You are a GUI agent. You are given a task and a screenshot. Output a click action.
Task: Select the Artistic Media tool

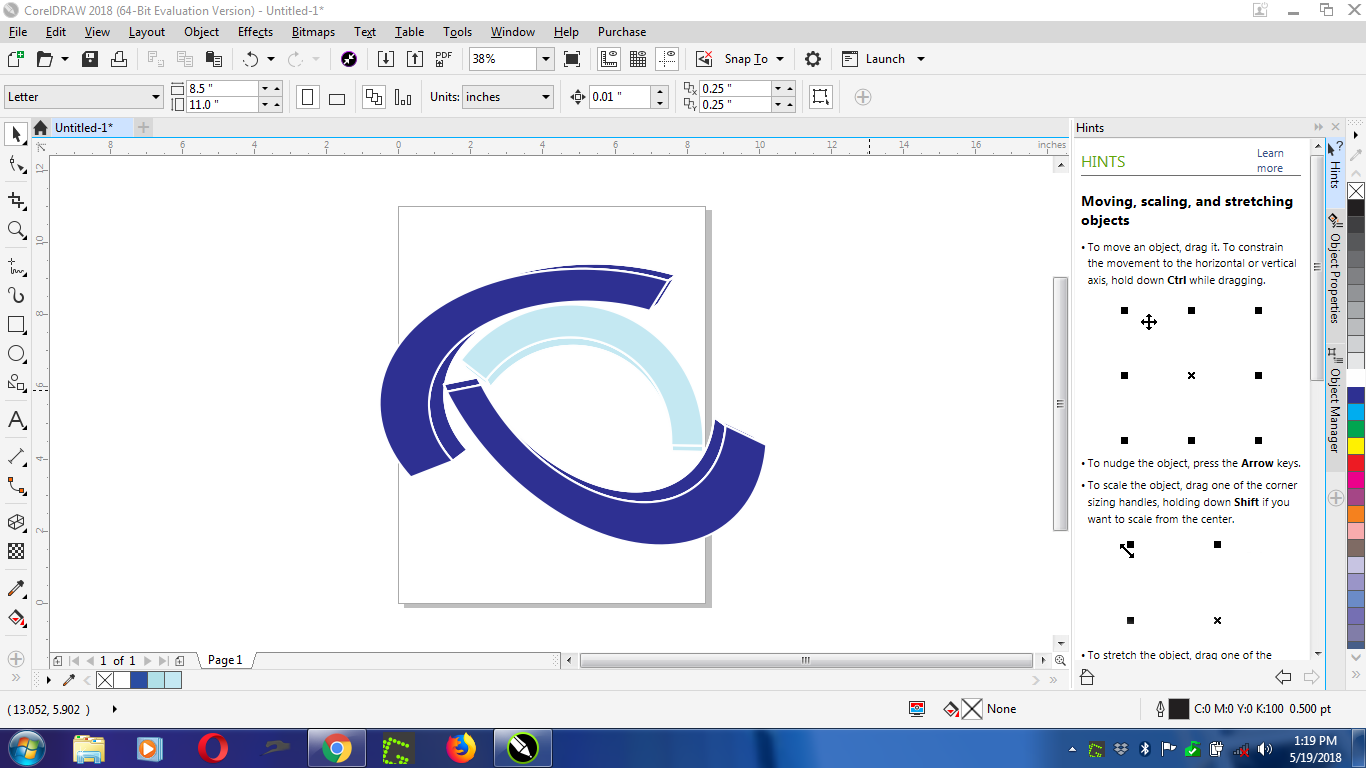point(16,295)
